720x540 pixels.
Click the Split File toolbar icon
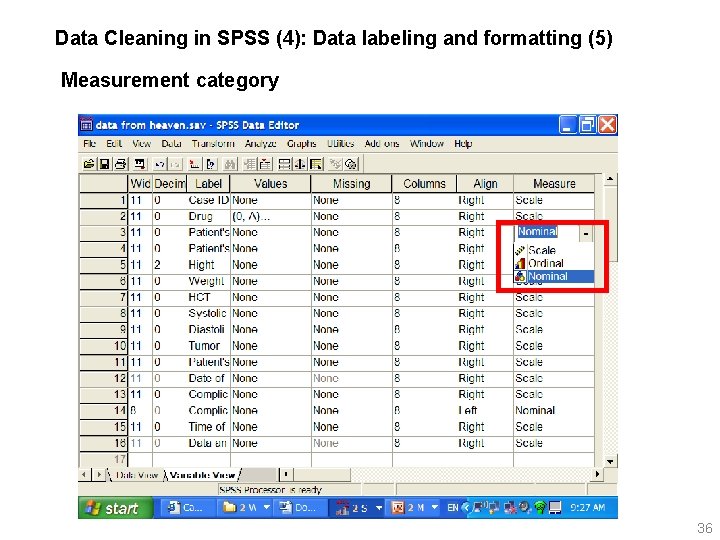(x=285, y=164)
